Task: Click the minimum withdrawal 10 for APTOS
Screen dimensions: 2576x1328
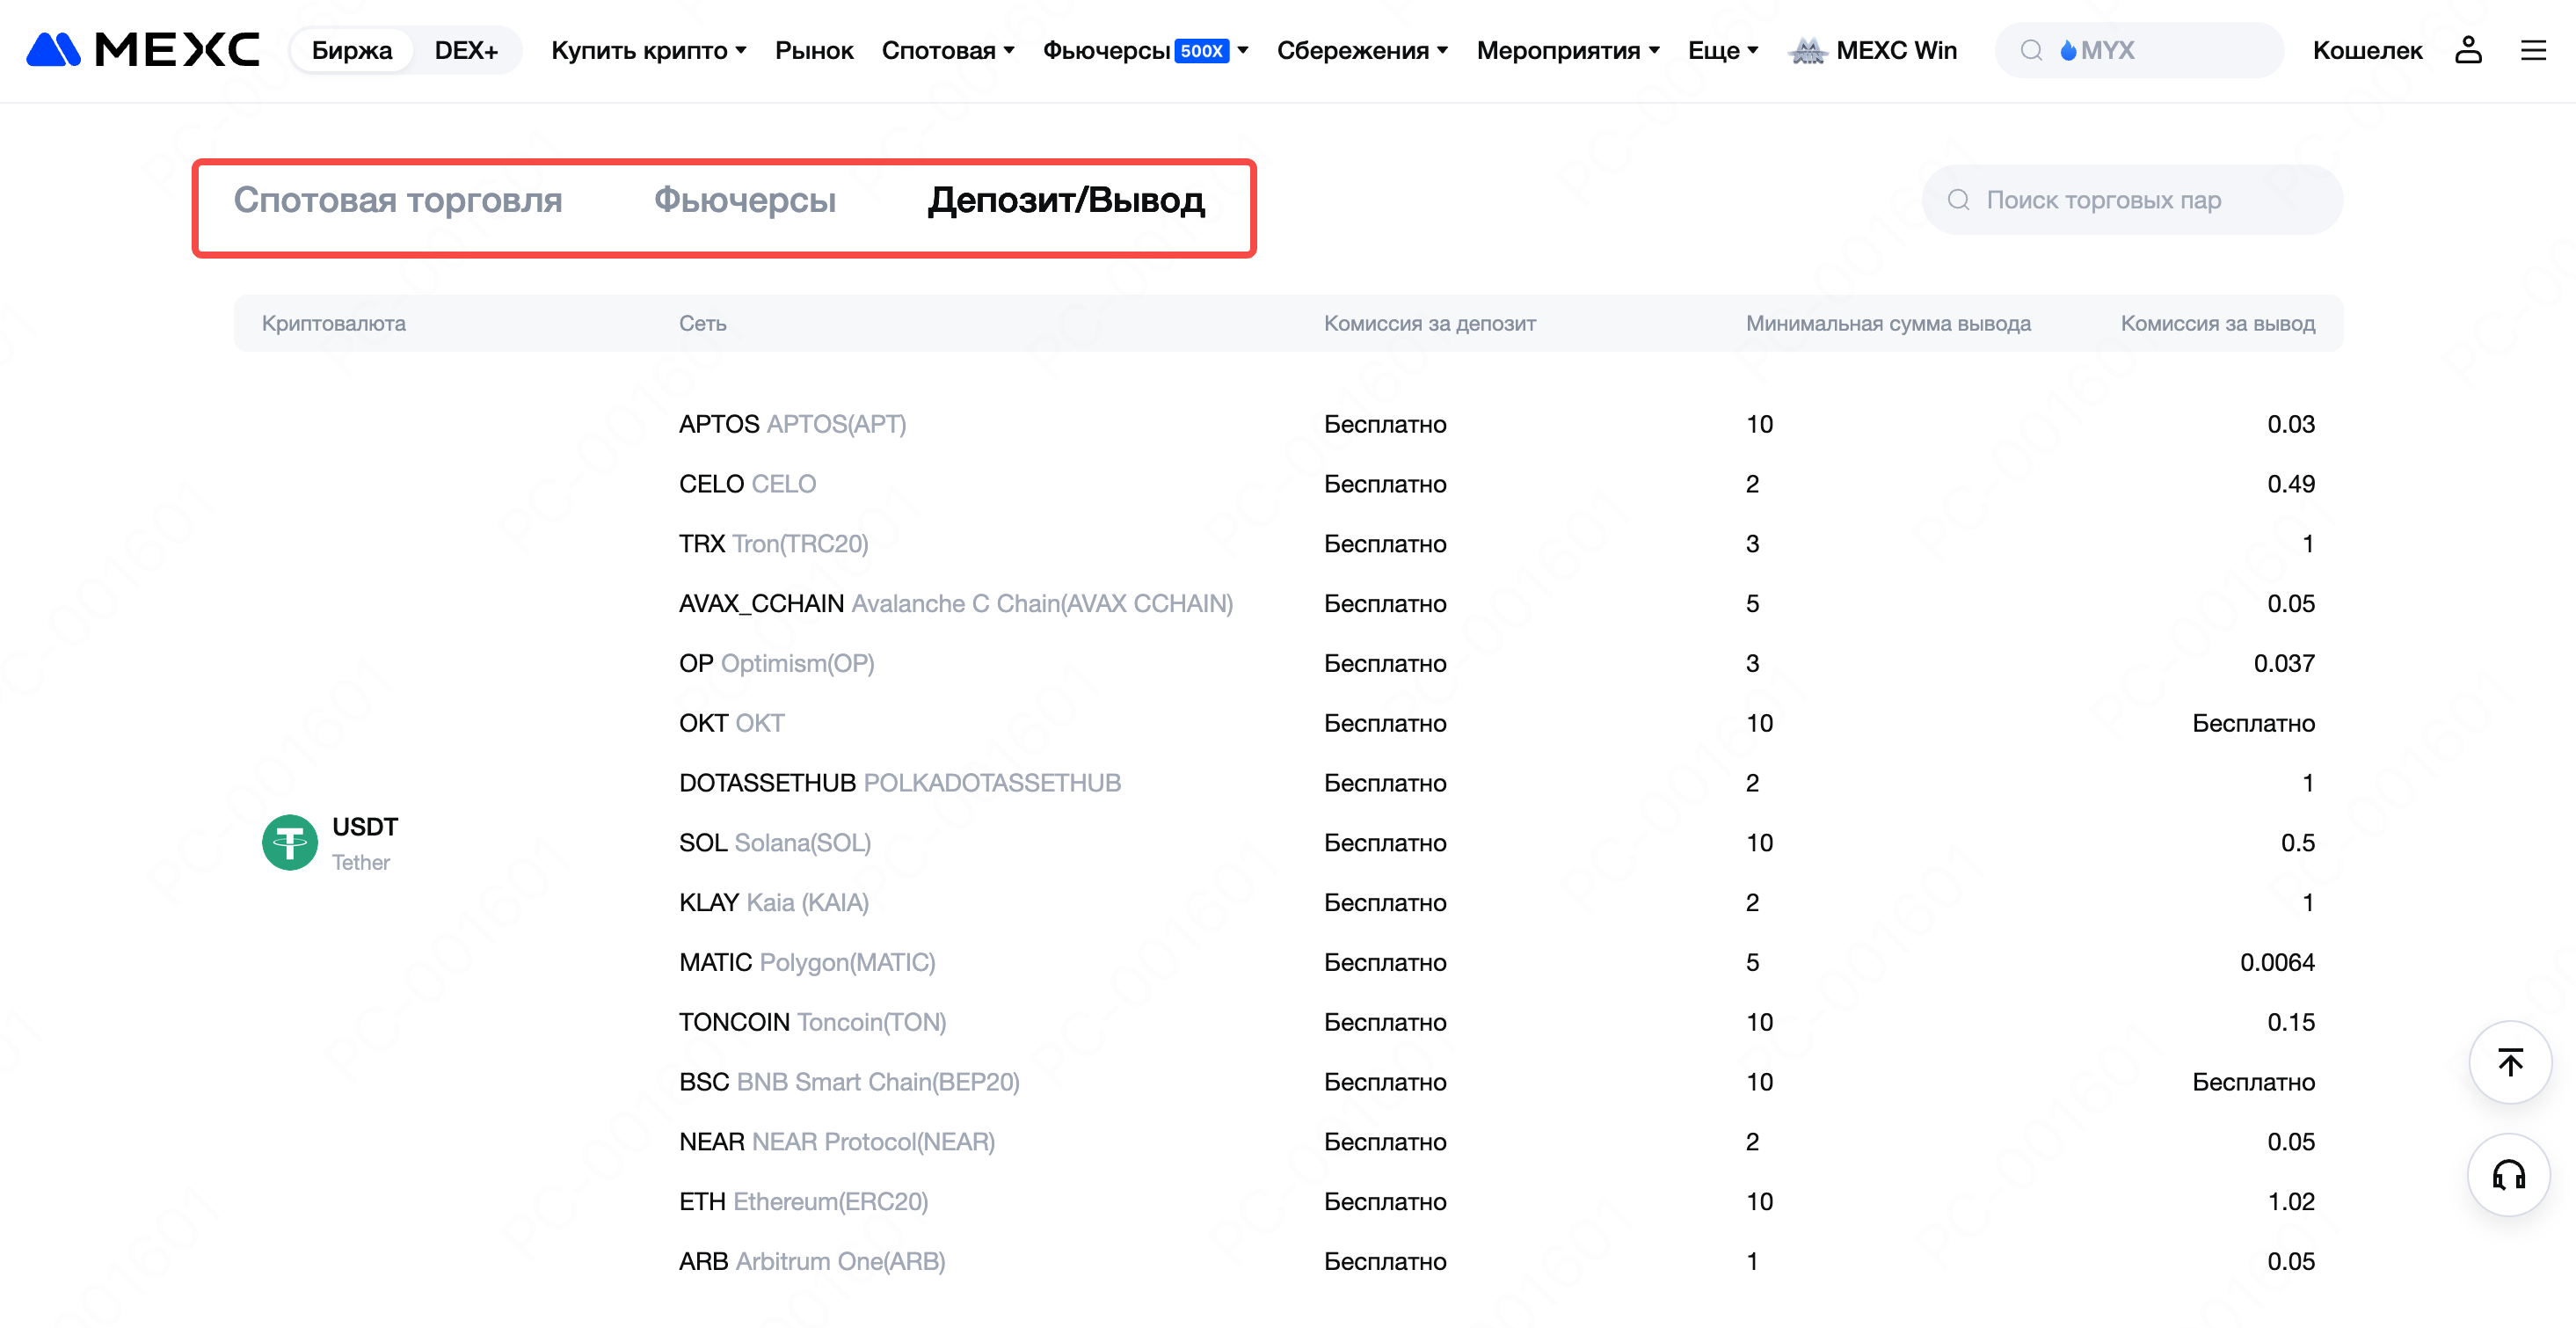Action: [x=1760, y=424]
